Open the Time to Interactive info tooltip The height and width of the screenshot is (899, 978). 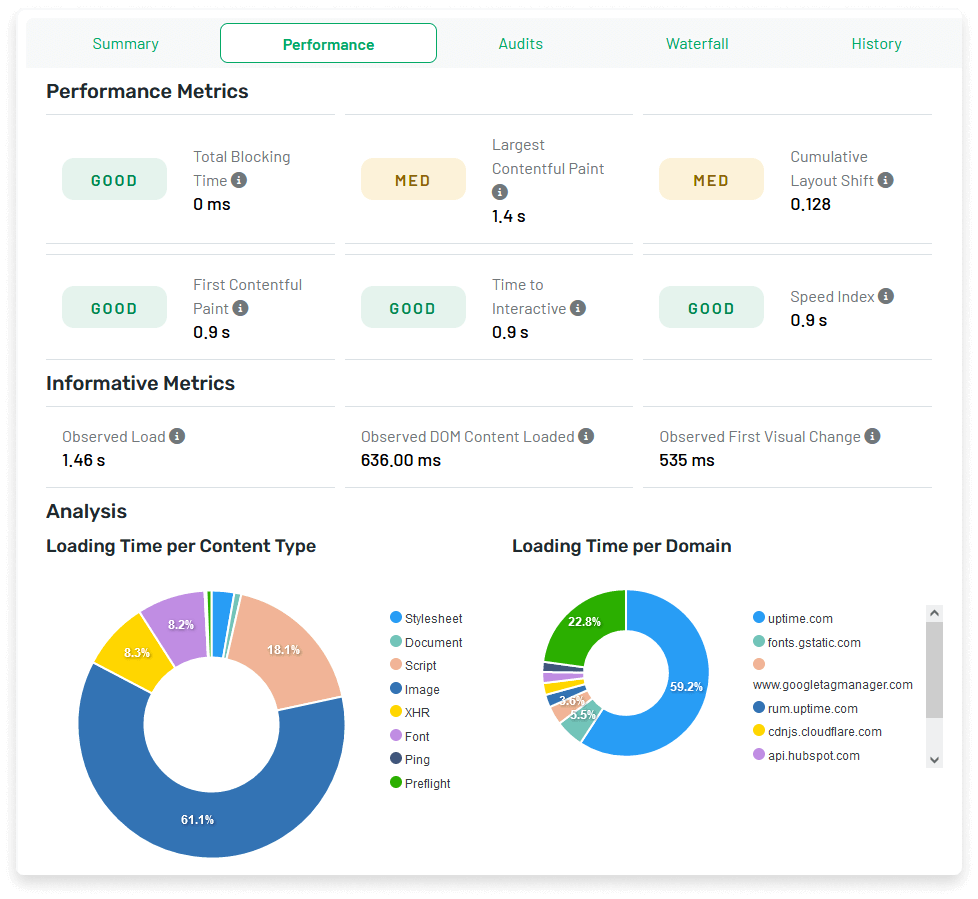[577, 308]
